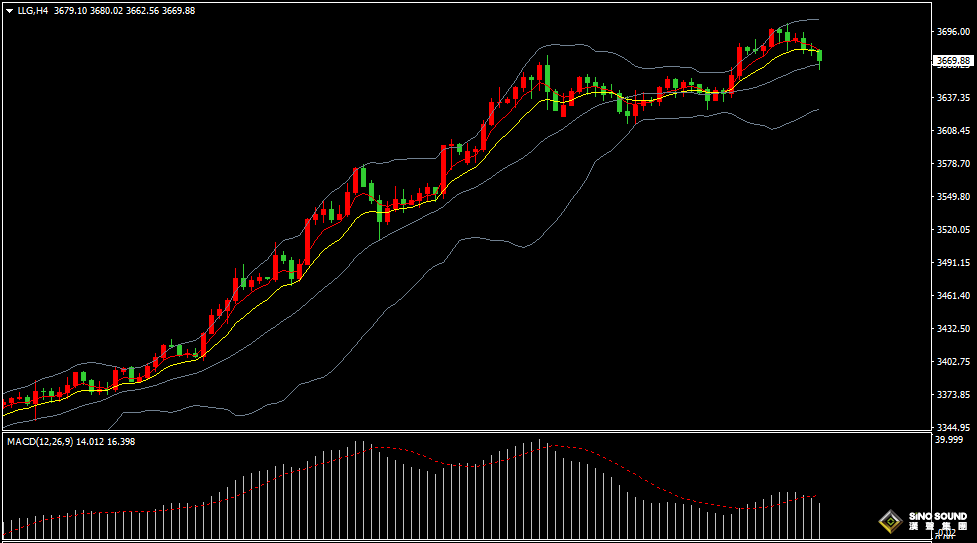977x543 pixels.
Task: Click the MACD value 14.012
Action: point(90,441)
